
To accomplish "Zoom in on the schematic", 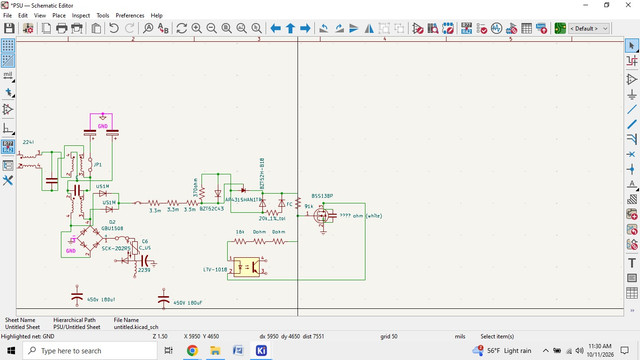I will point(196,28).
